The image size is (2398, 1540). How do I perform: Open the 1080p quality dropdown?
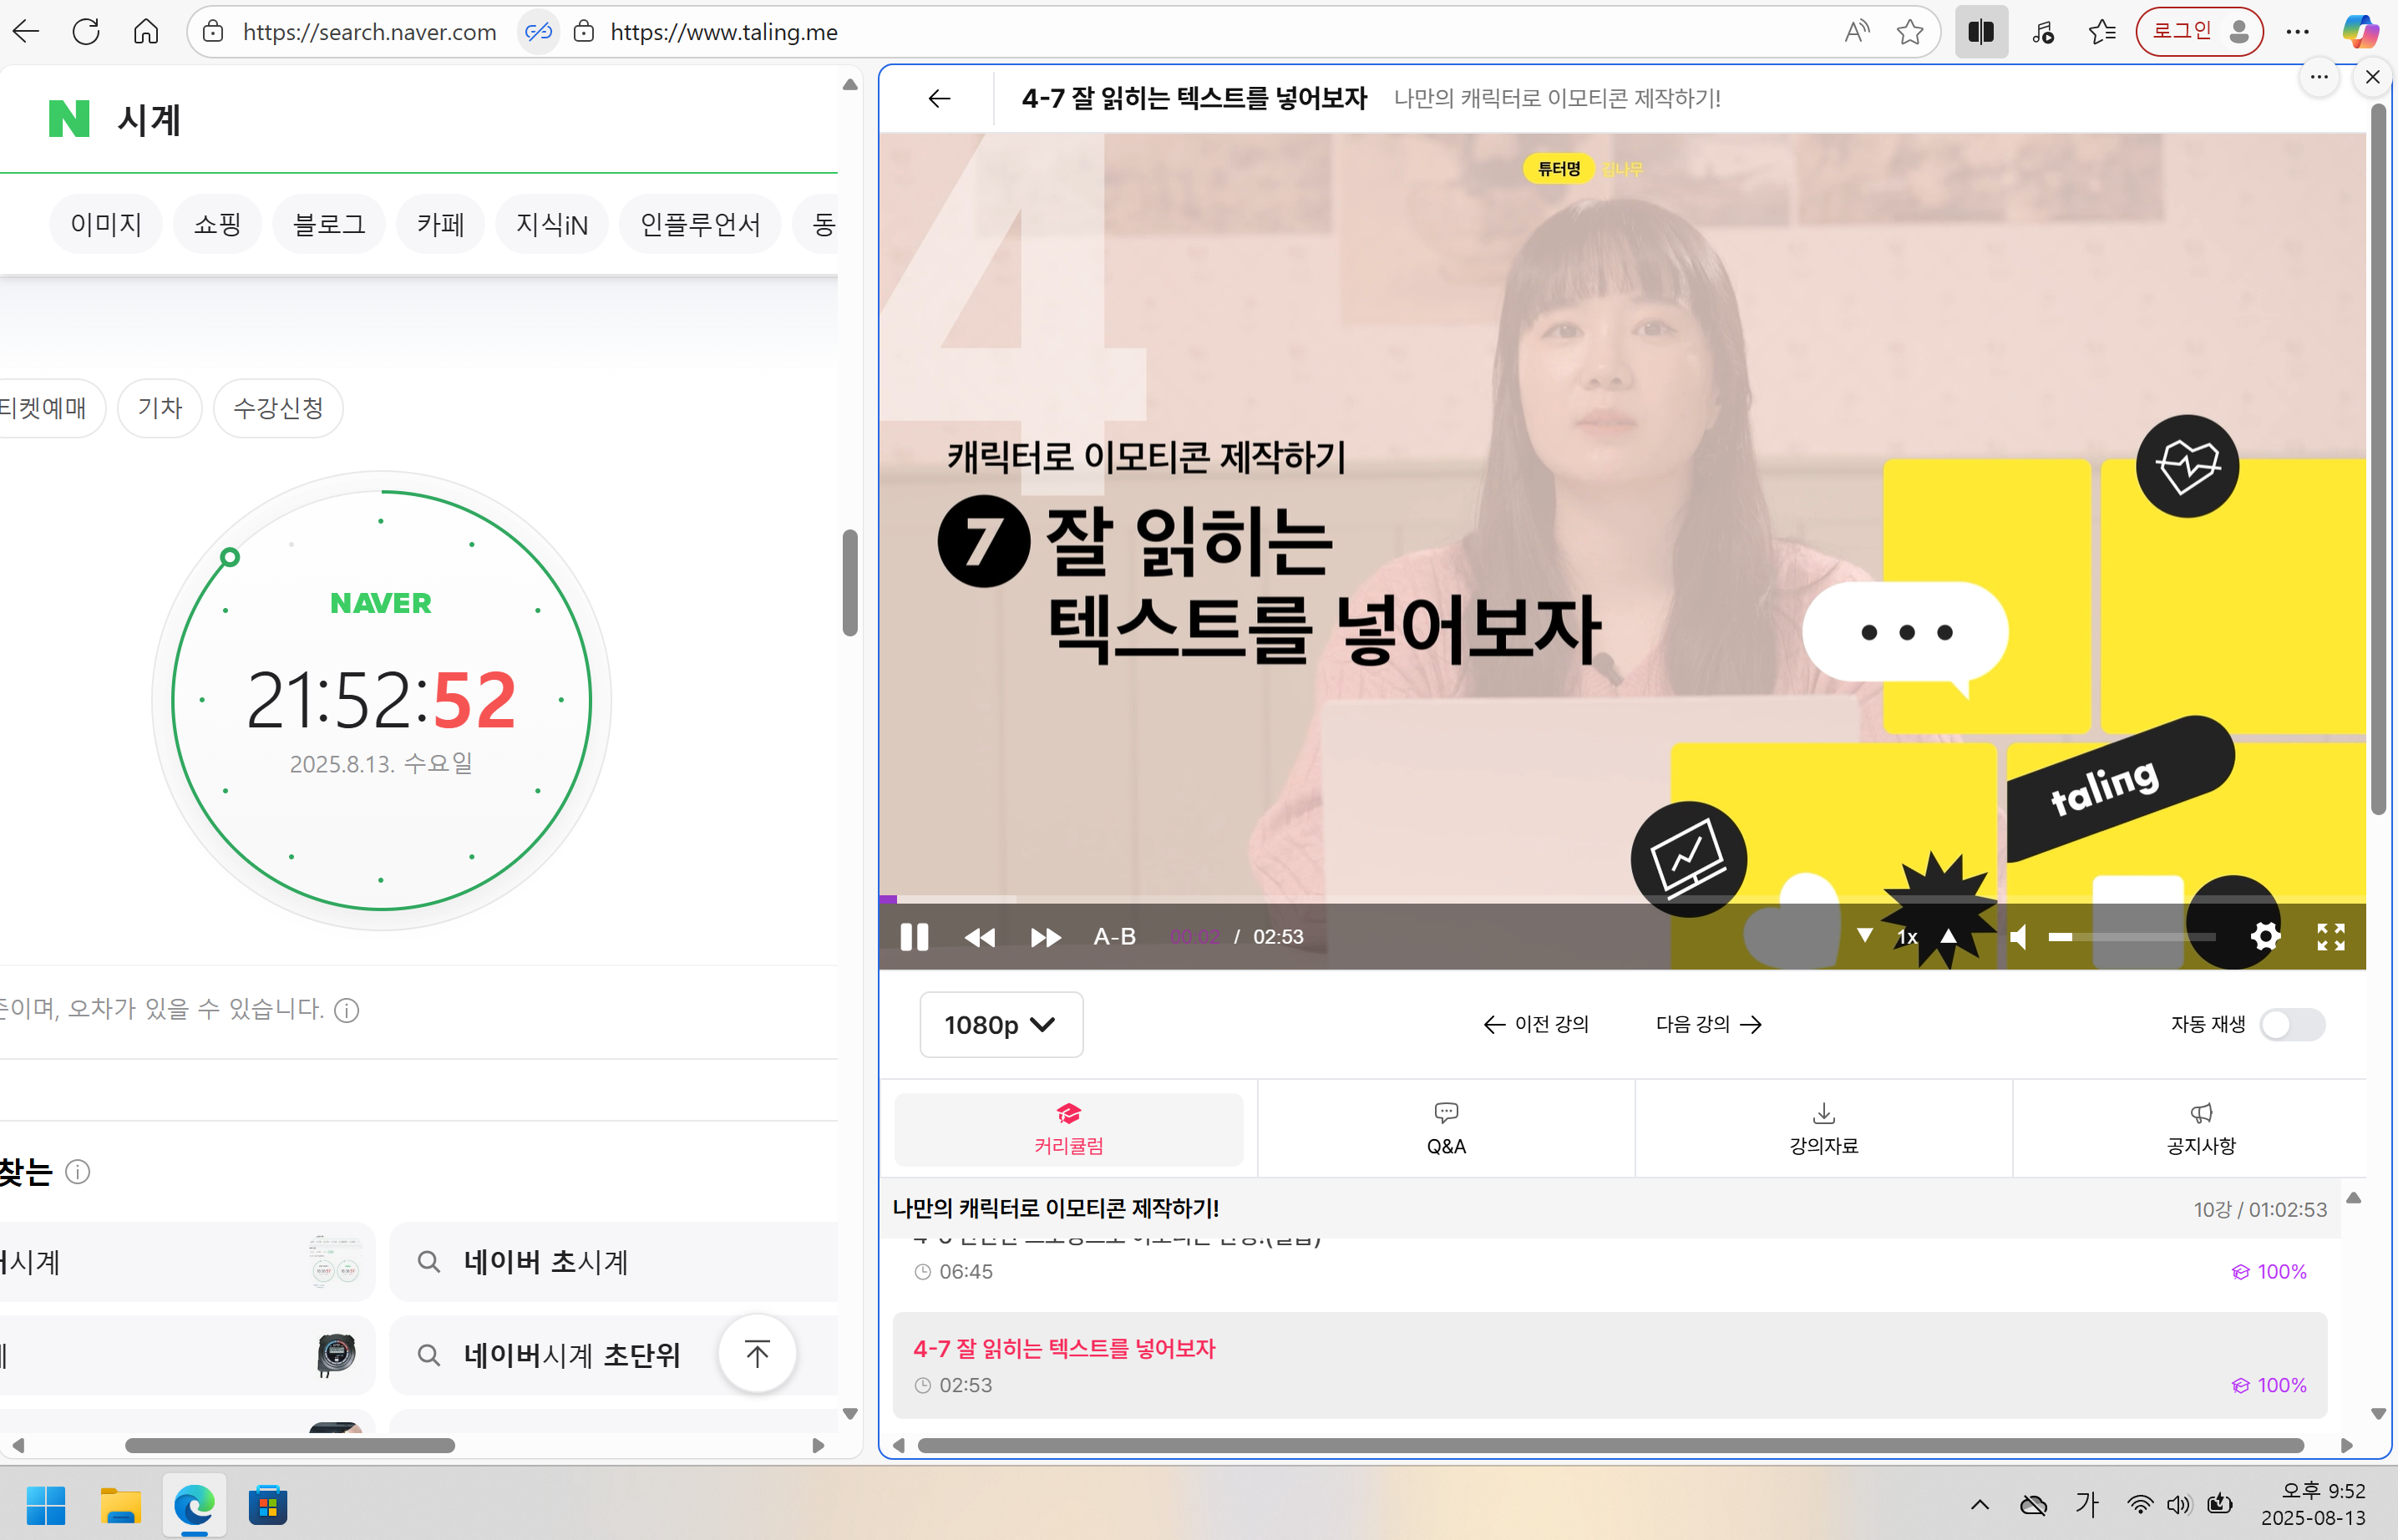click(x=1001, y=1024)
